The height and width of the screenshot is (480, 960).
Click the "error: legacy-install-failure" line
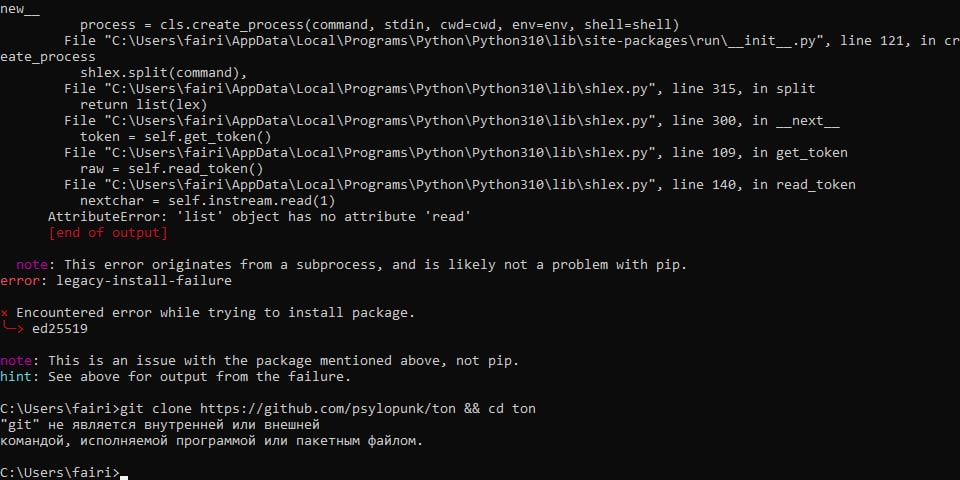116,281
